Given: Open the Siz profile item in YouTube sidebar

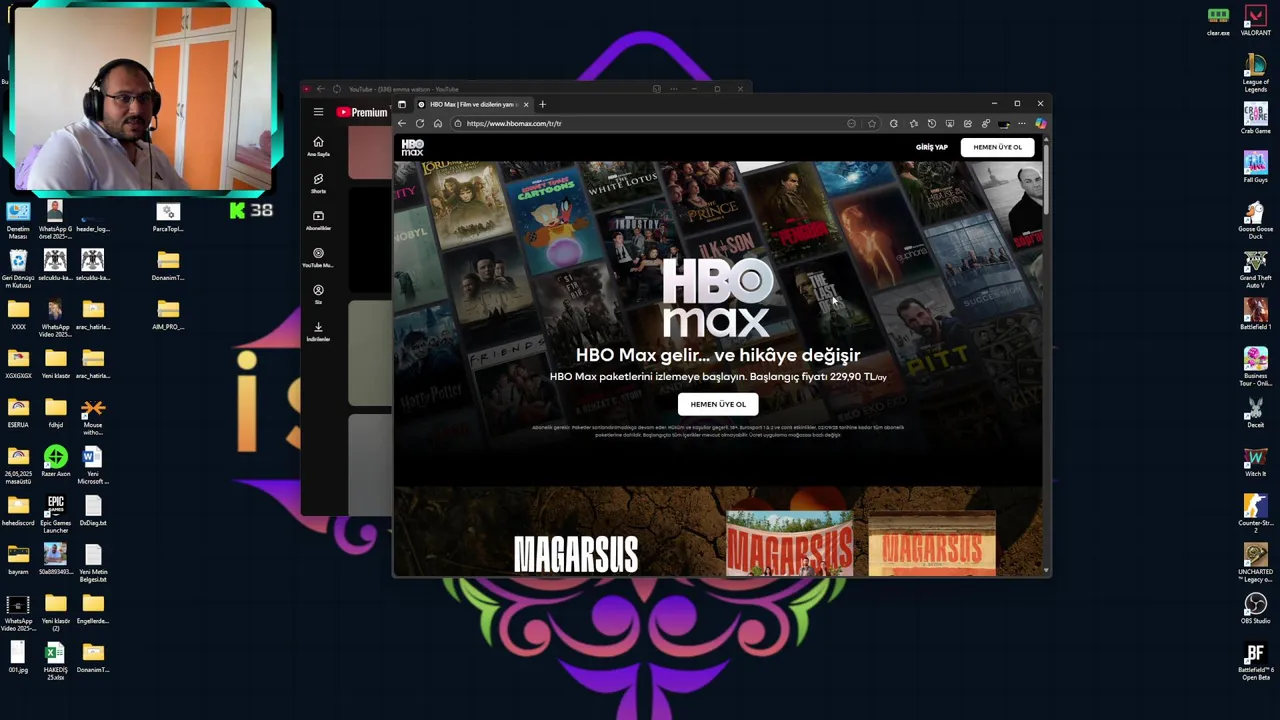Looking at the screenshot, I should 318,294.
